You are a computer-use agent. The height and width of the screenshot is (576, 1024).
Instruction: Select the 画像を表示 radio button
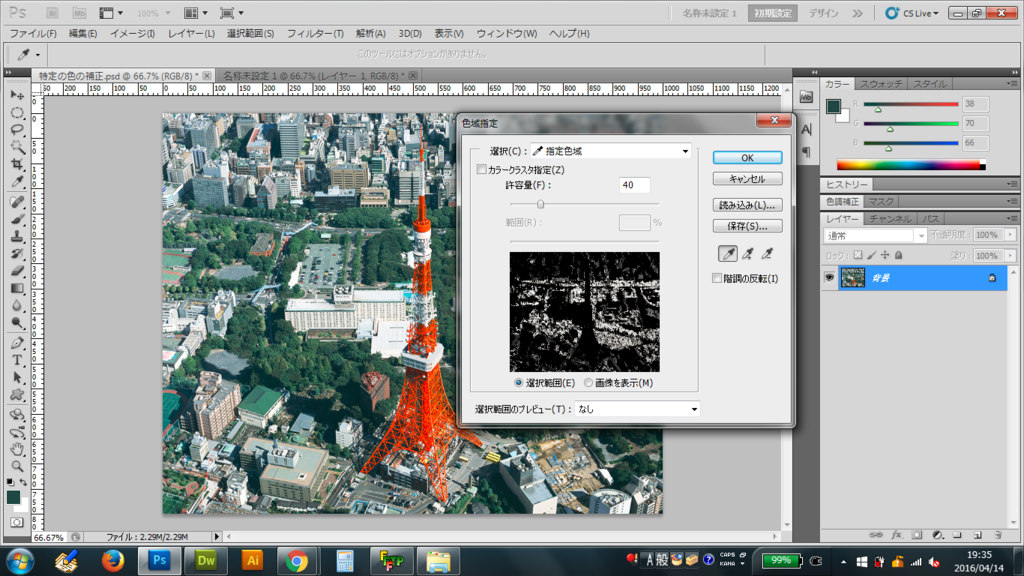coord(588,383)
